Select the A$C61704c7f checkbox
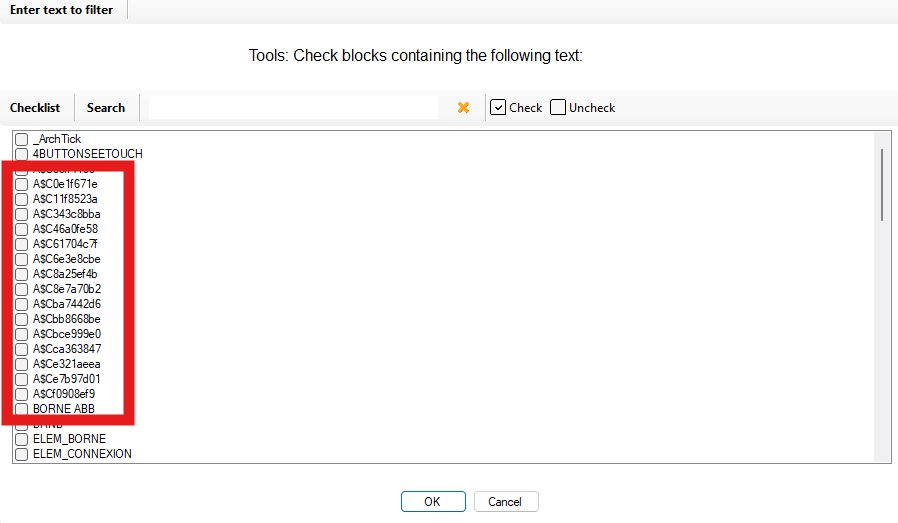The image size is (898, 523). pyautogui.click(x=21, y=244)
